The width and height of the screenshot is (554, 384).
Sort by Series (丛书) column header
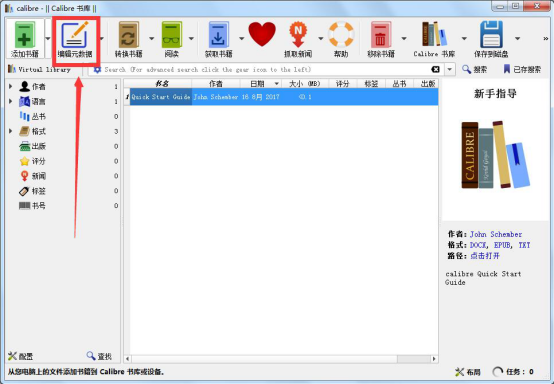399,83
